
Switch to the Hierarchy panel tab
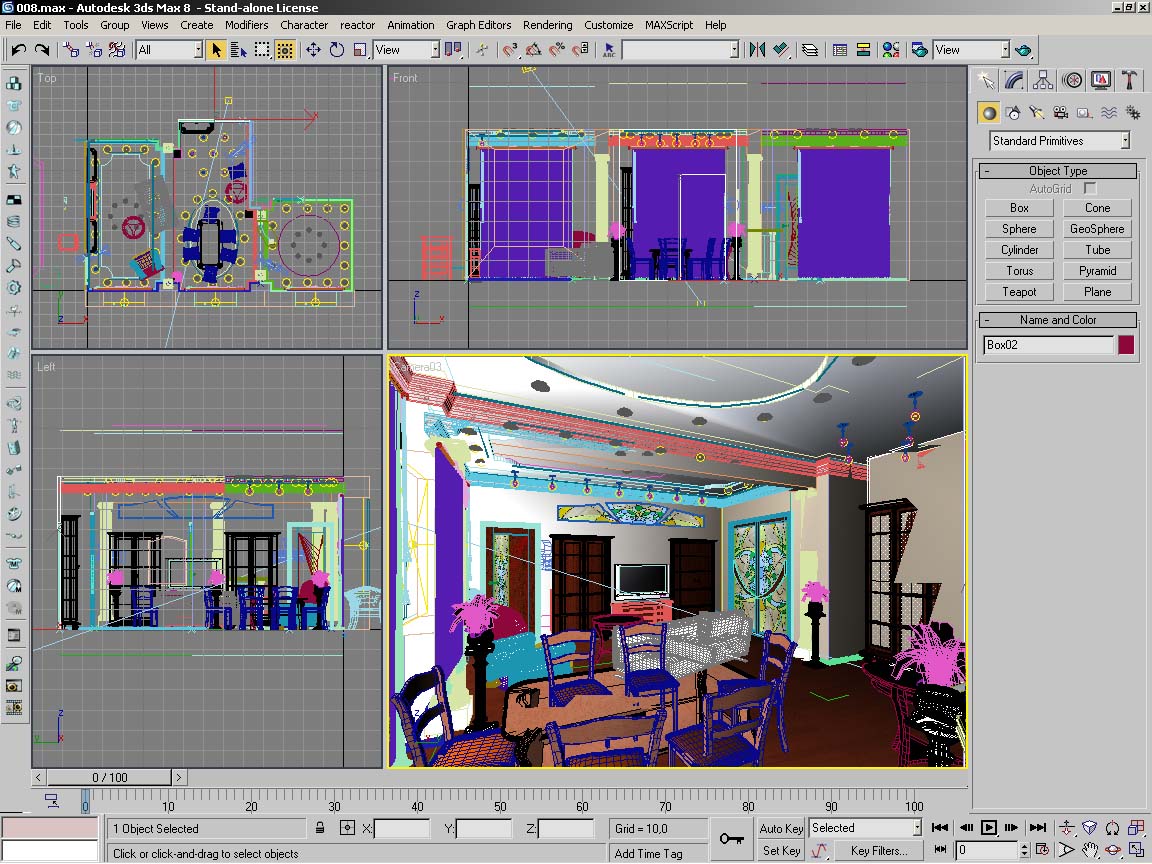click(1043, 80)
